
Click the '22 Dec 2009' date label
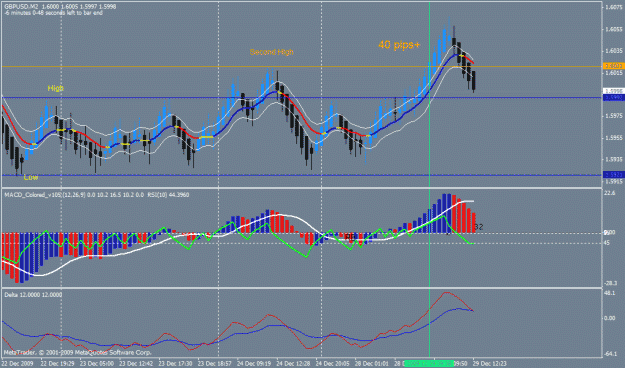(17, 364)
